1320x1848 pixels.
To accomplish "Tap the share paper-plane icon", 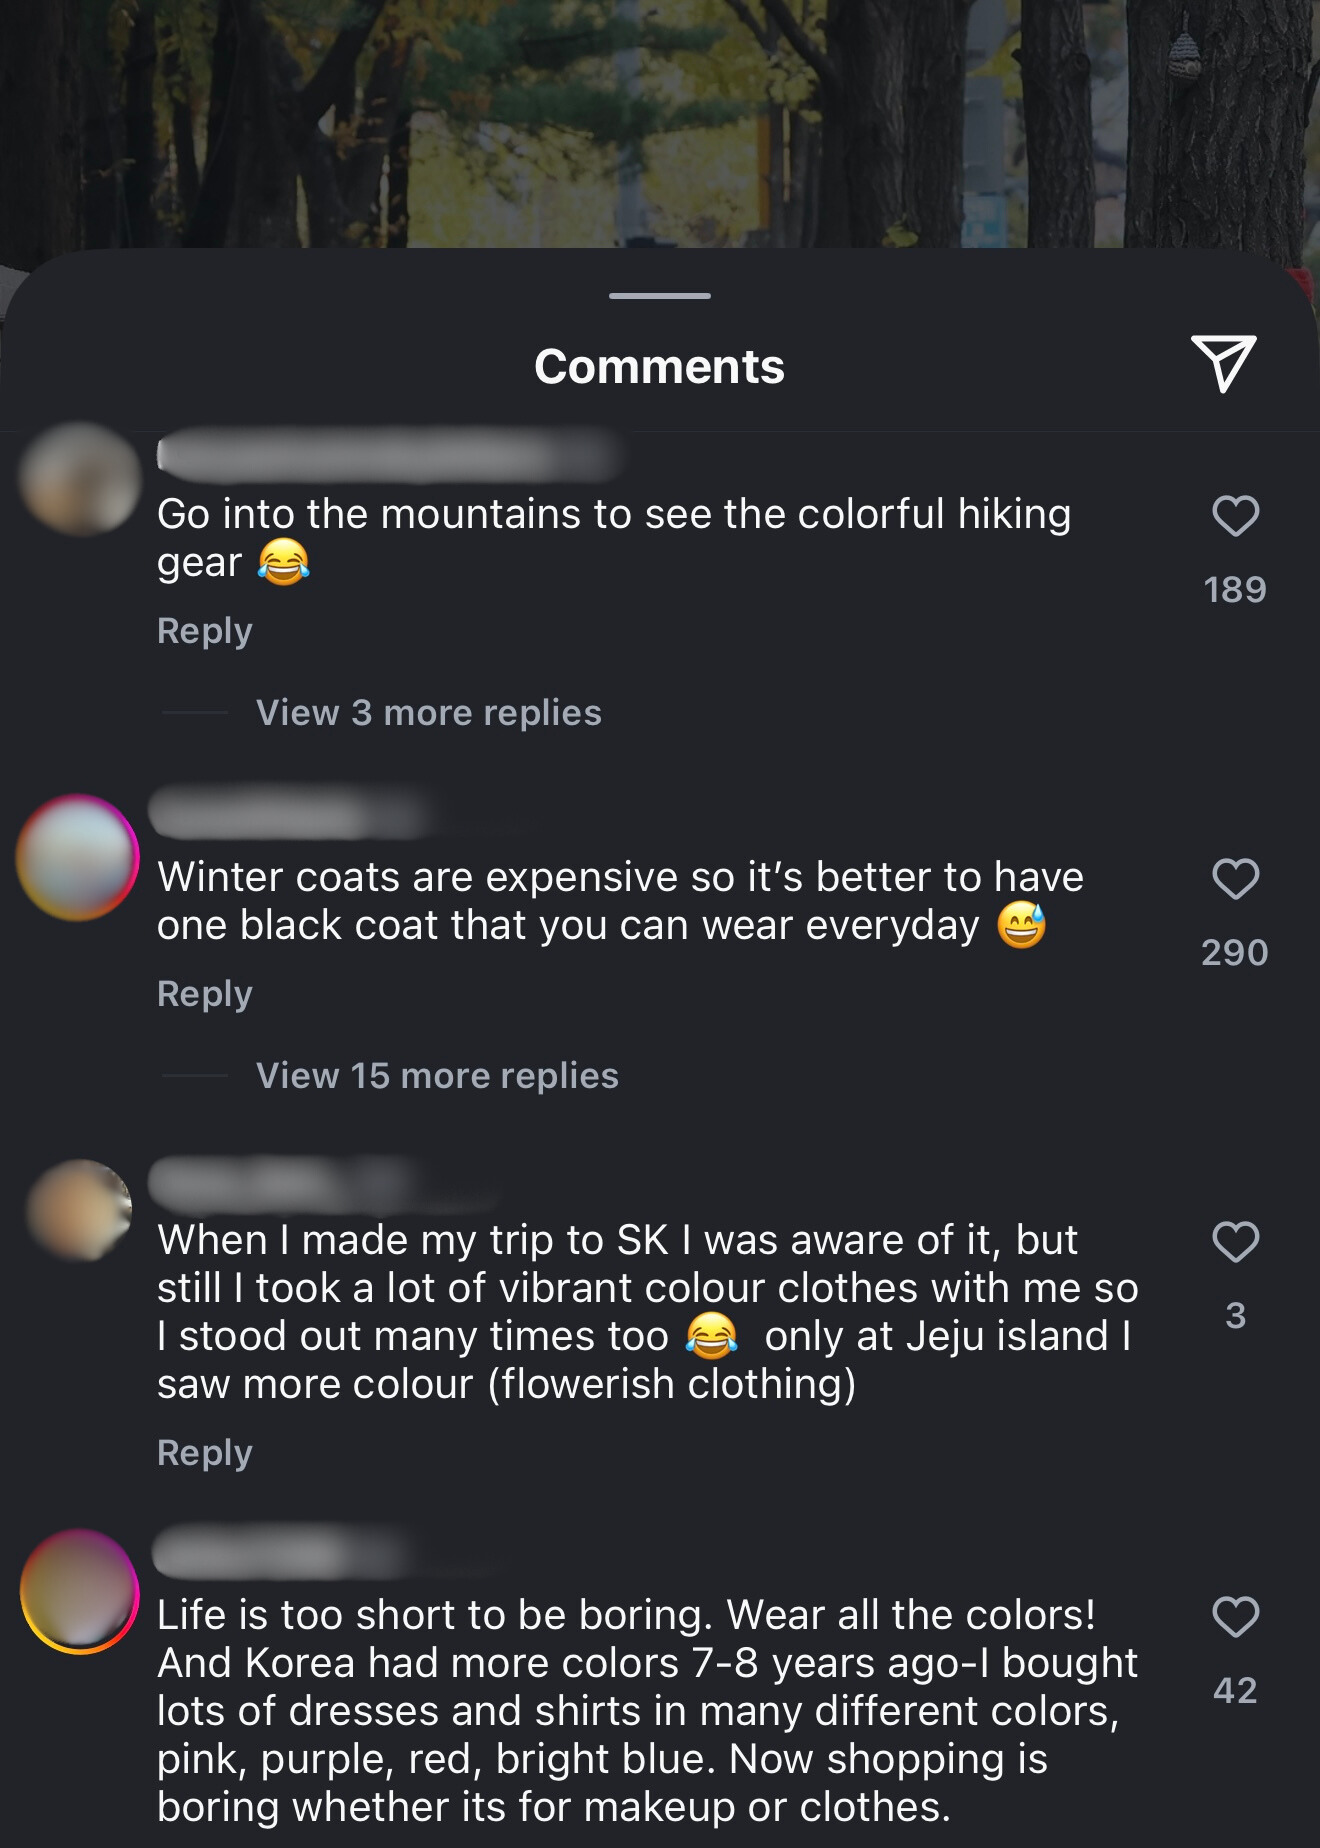I will click(x=1223, y=363).
